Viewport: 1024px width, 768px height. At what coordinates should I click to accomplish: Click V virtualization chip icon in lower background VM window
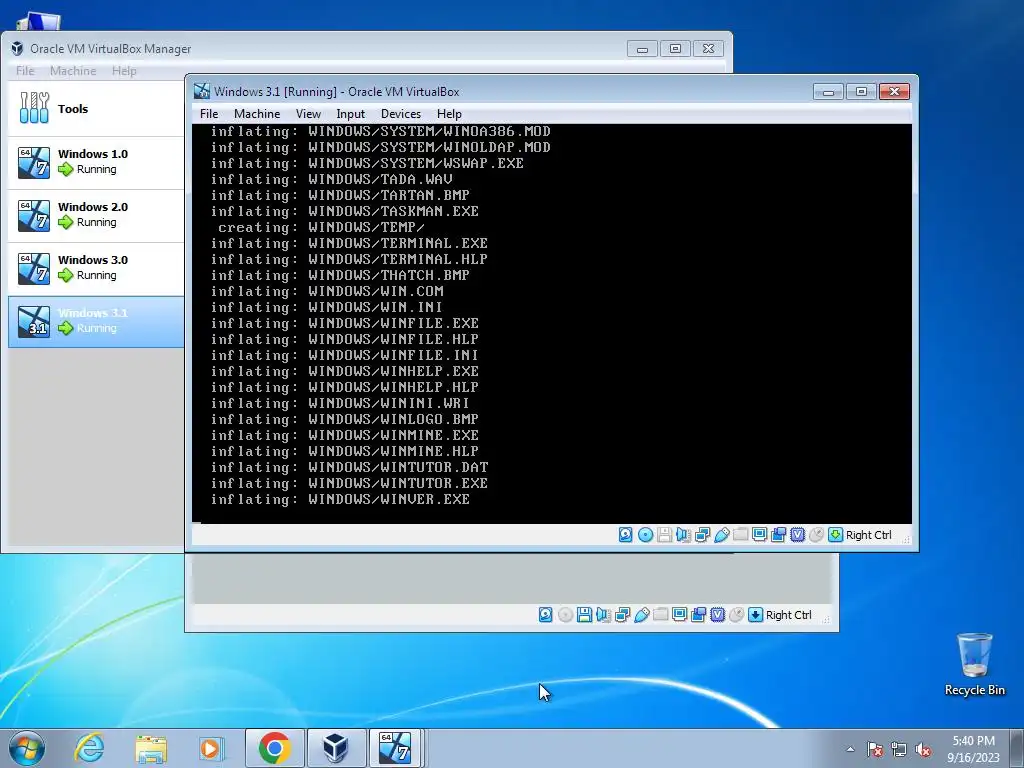pos(717,615)
